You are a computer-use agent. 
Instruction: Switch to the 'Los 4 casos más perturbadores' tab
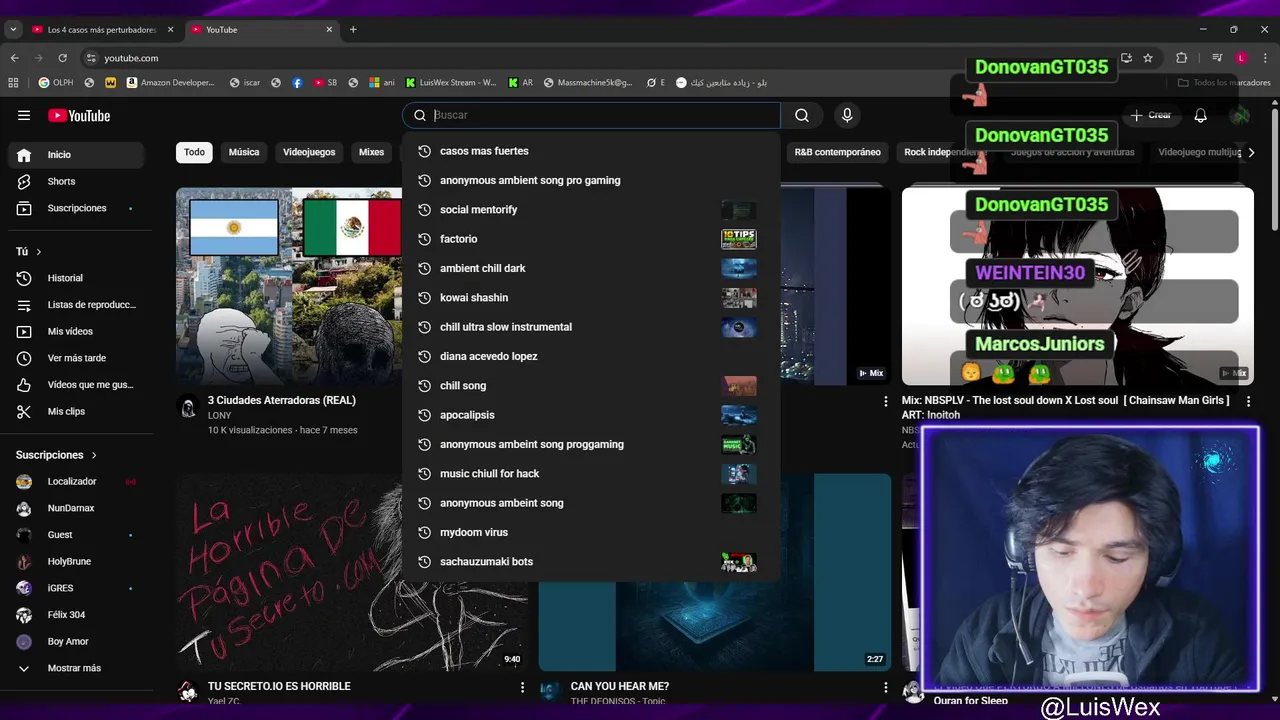pos(102,30)
